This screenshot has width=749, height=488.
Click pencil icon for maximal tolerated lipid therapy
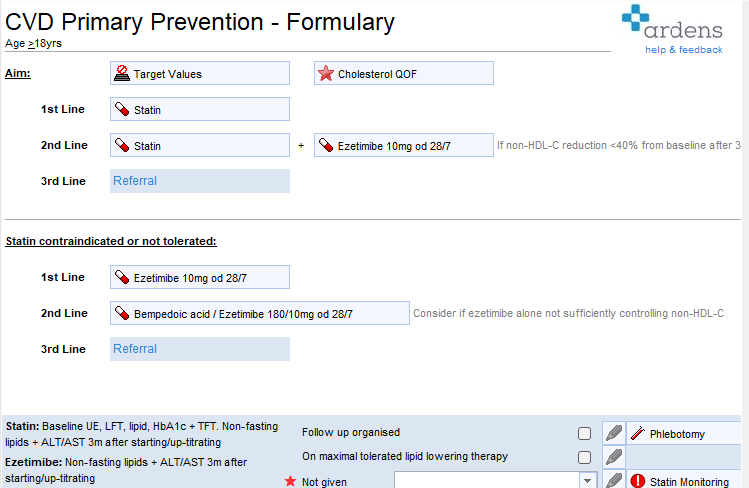614,457
